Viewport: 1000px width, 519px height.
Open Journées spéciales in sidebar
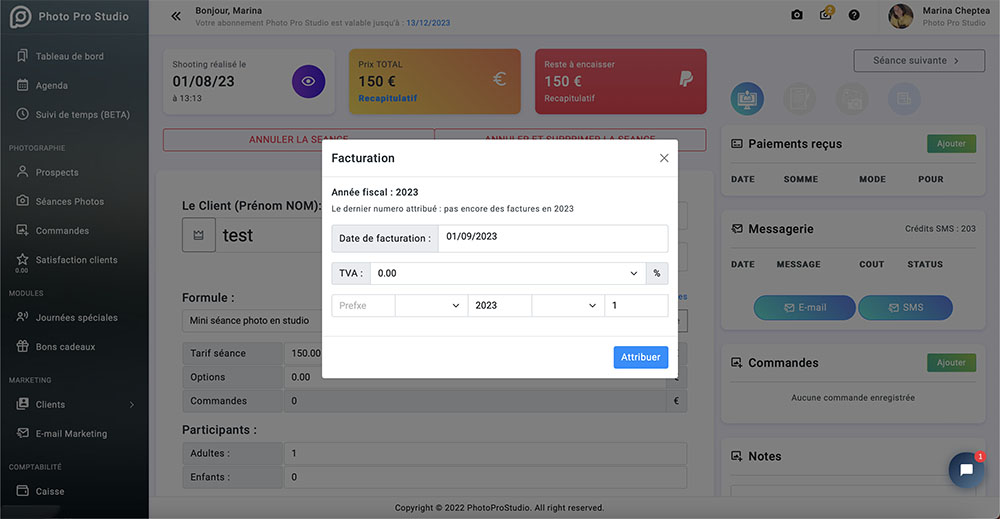(x=77, y=318)
